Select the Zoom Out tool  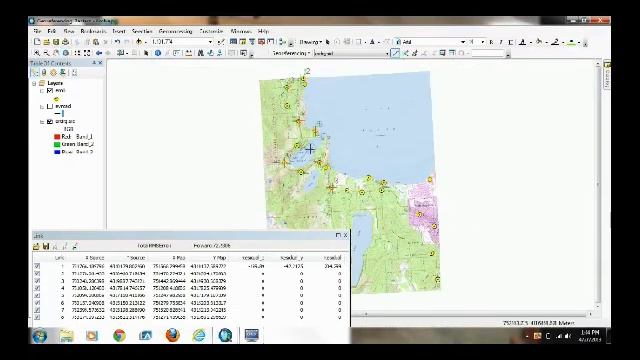46,53
